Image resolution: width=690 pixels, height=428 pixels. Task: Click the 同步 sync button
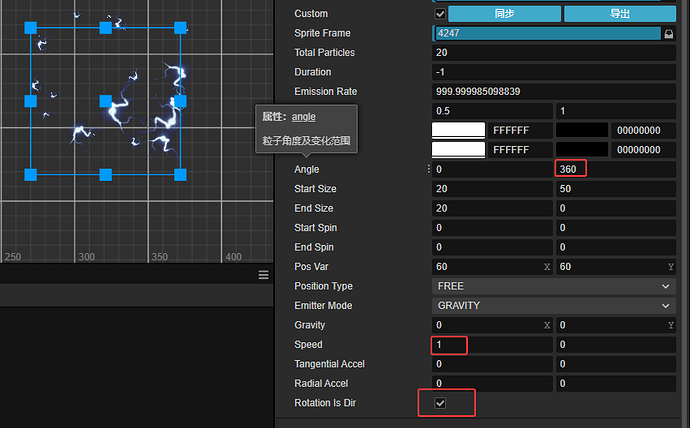tap(504, 14)
